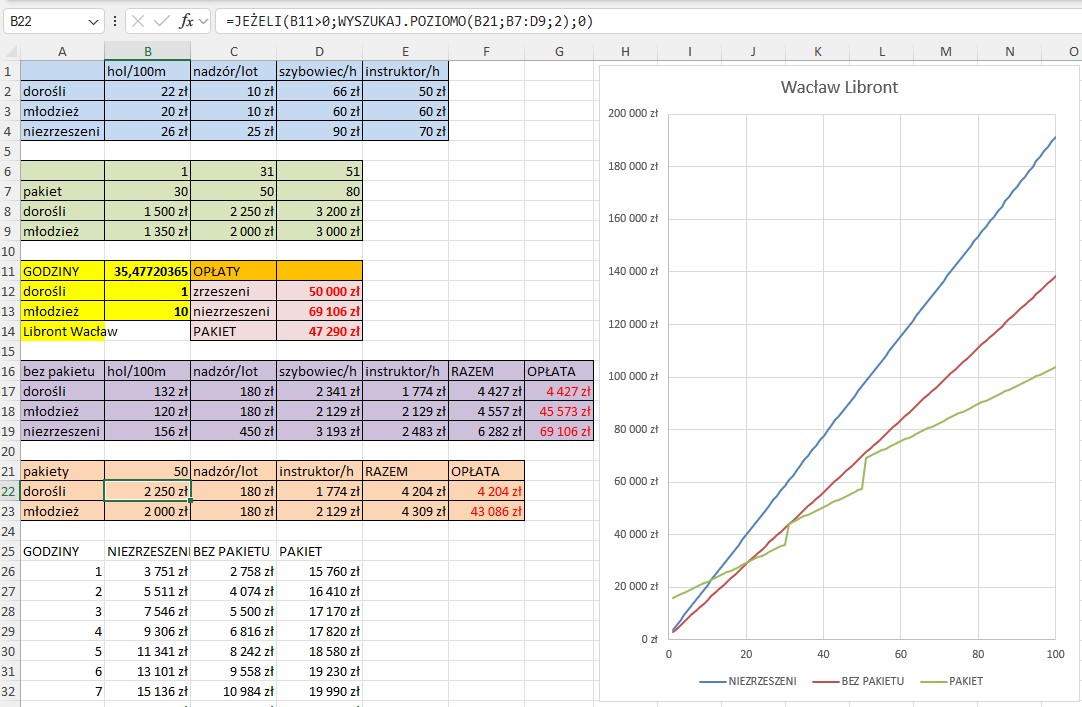Click the formula bar with JEŻELI formula
This screenshot has width=1082, height=707.
click(640, 21)
